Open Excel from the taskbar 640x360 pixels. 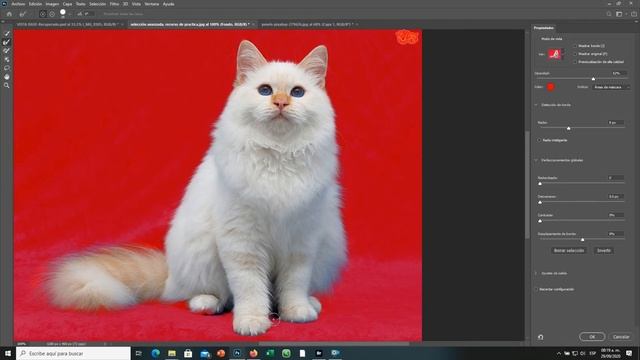[270, 353]
